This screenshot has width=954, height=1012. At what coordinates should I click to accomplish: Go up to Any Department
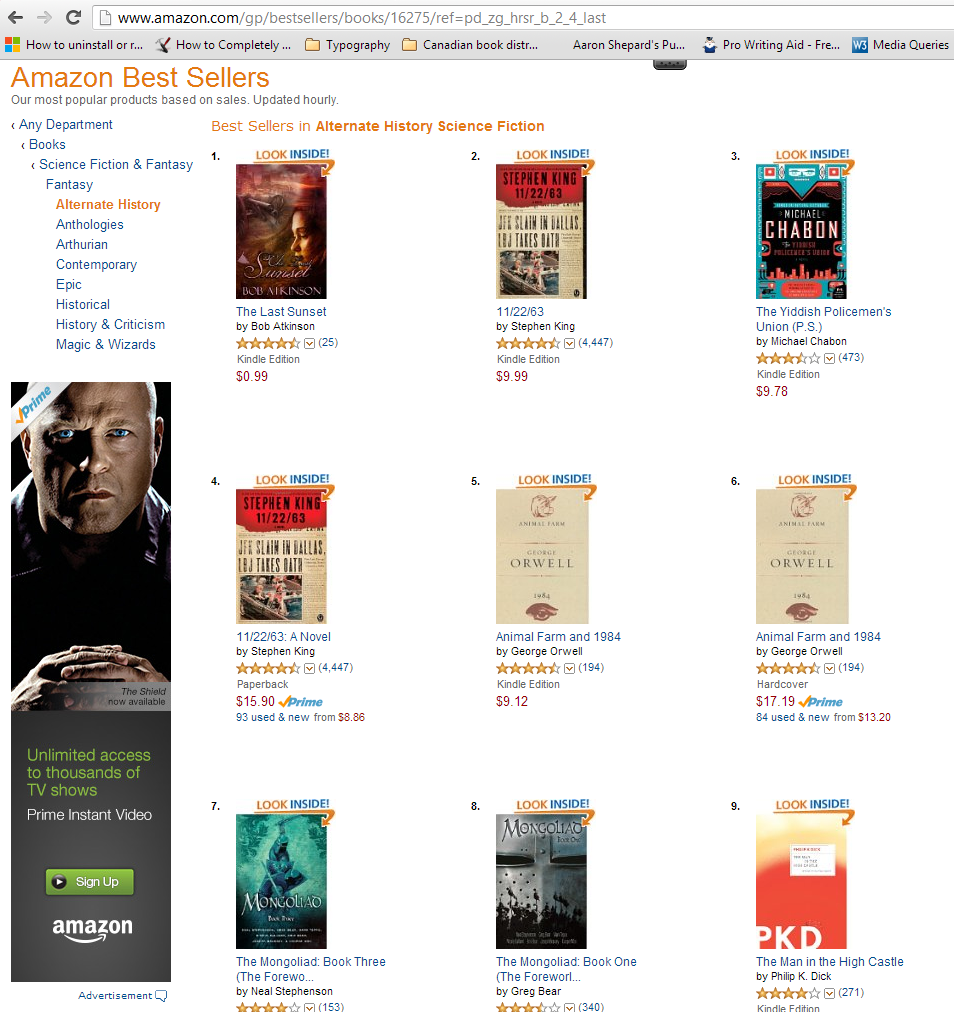click(65, 125)
